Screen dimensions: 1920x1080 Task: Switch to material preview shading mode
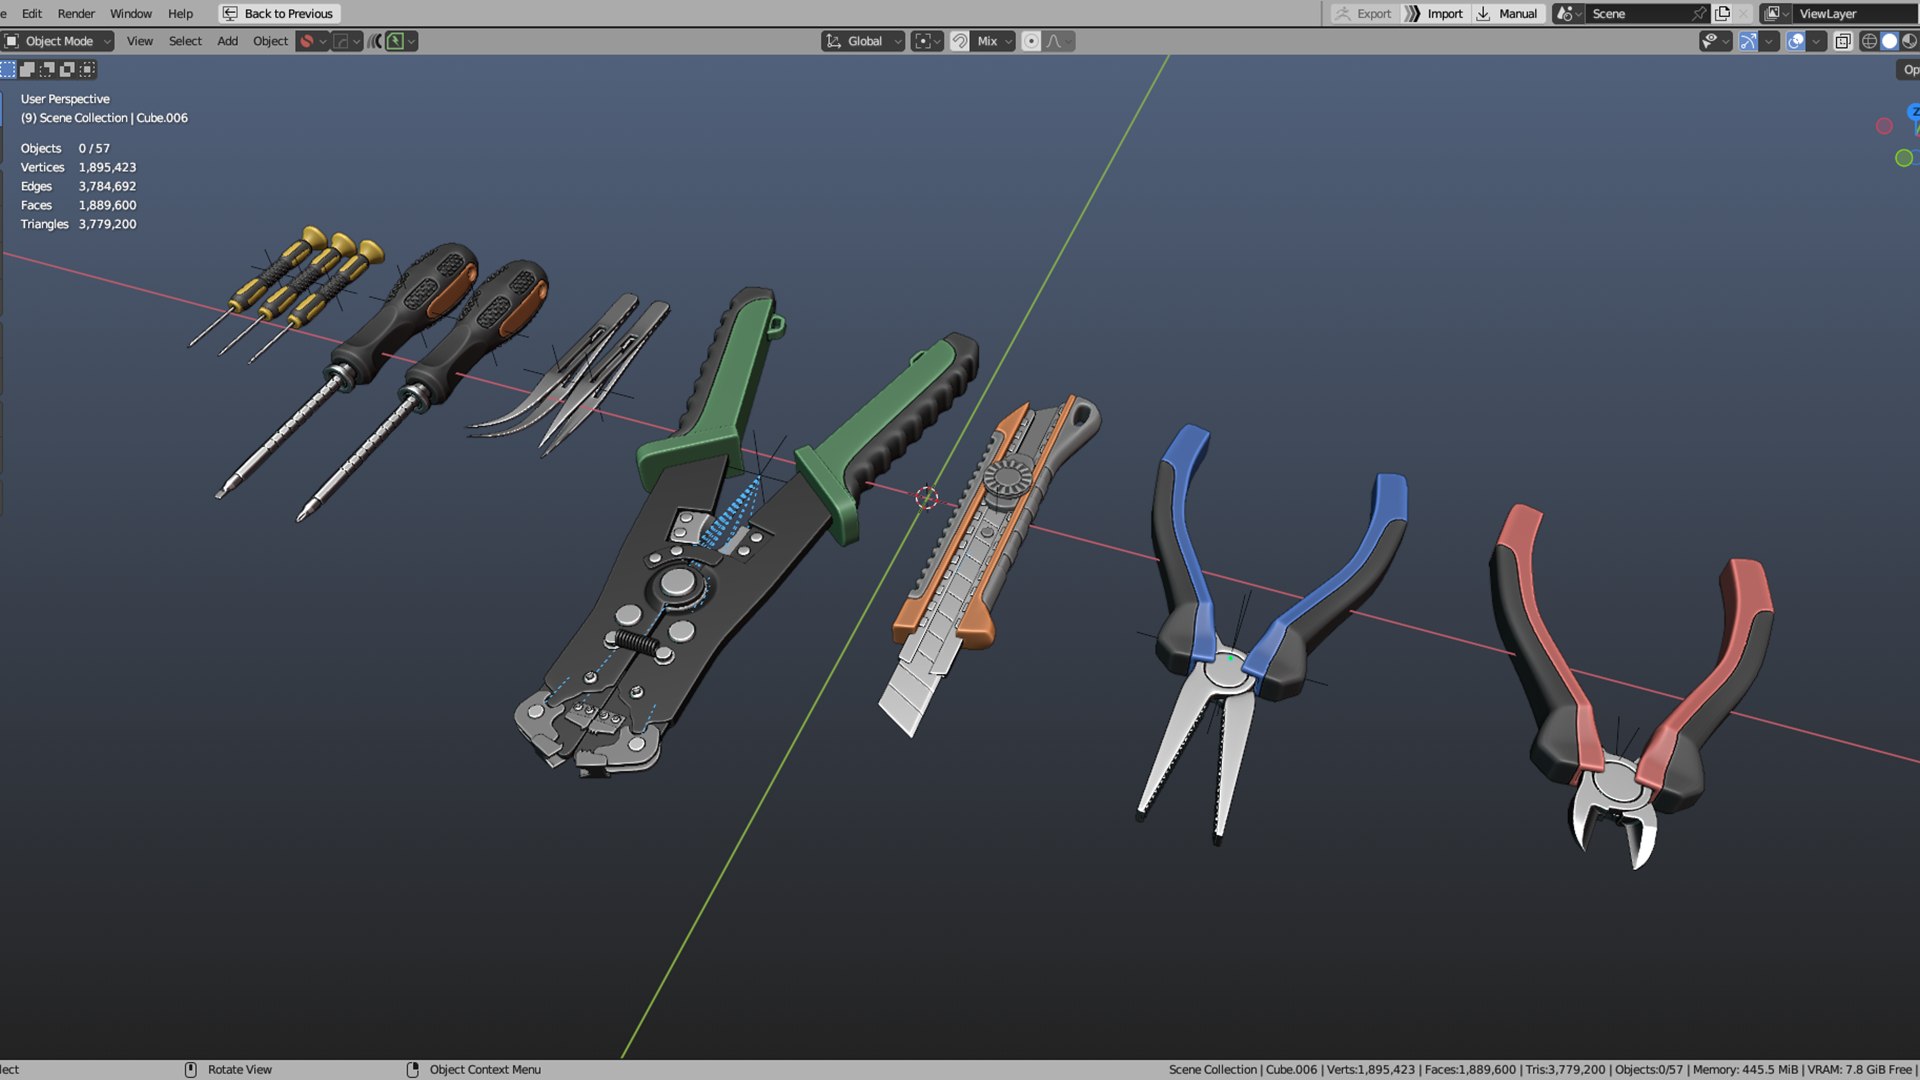(1909, 41)
